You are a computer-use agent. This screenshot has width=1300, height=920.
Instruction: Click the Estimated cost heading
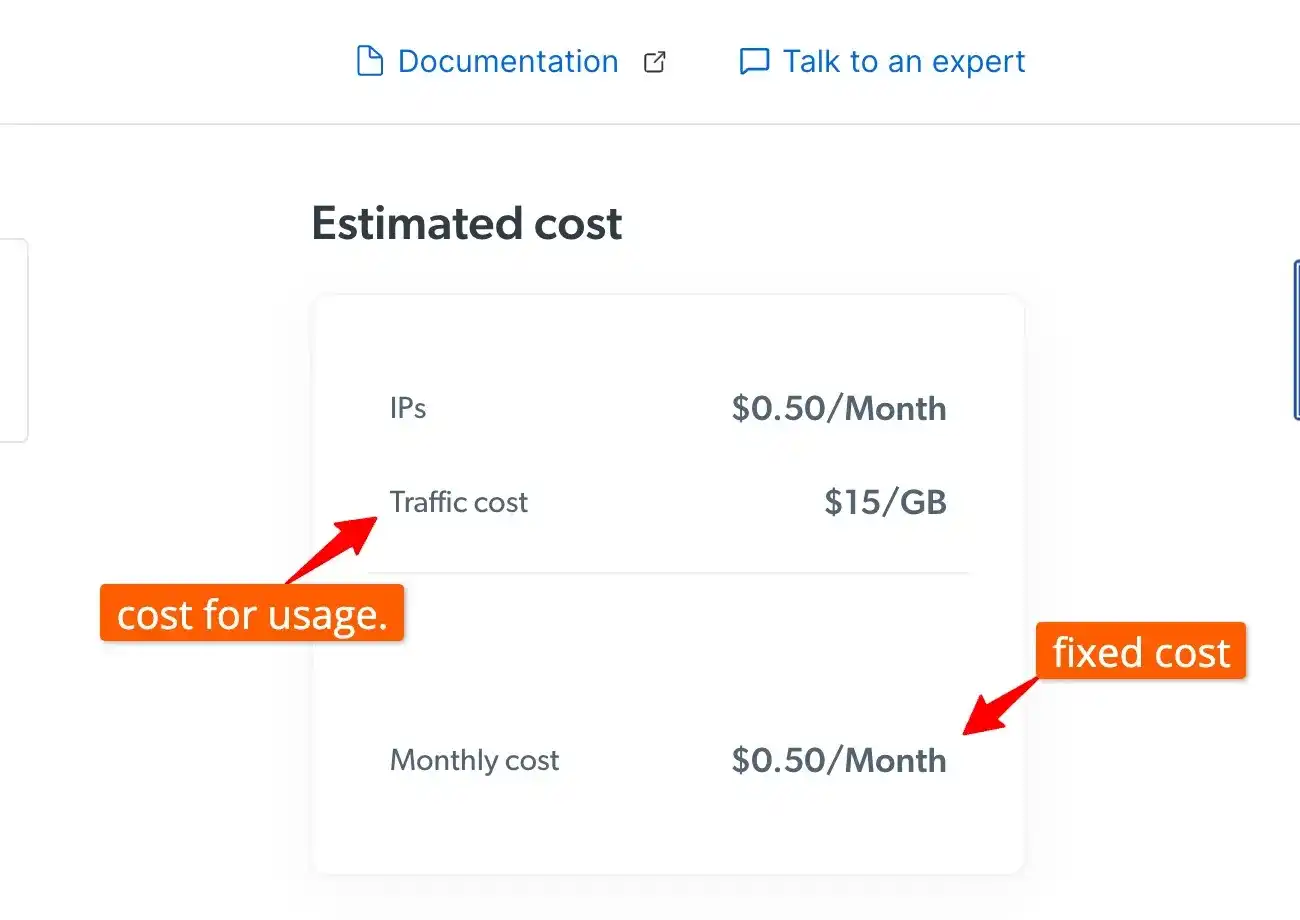point(467,223)
